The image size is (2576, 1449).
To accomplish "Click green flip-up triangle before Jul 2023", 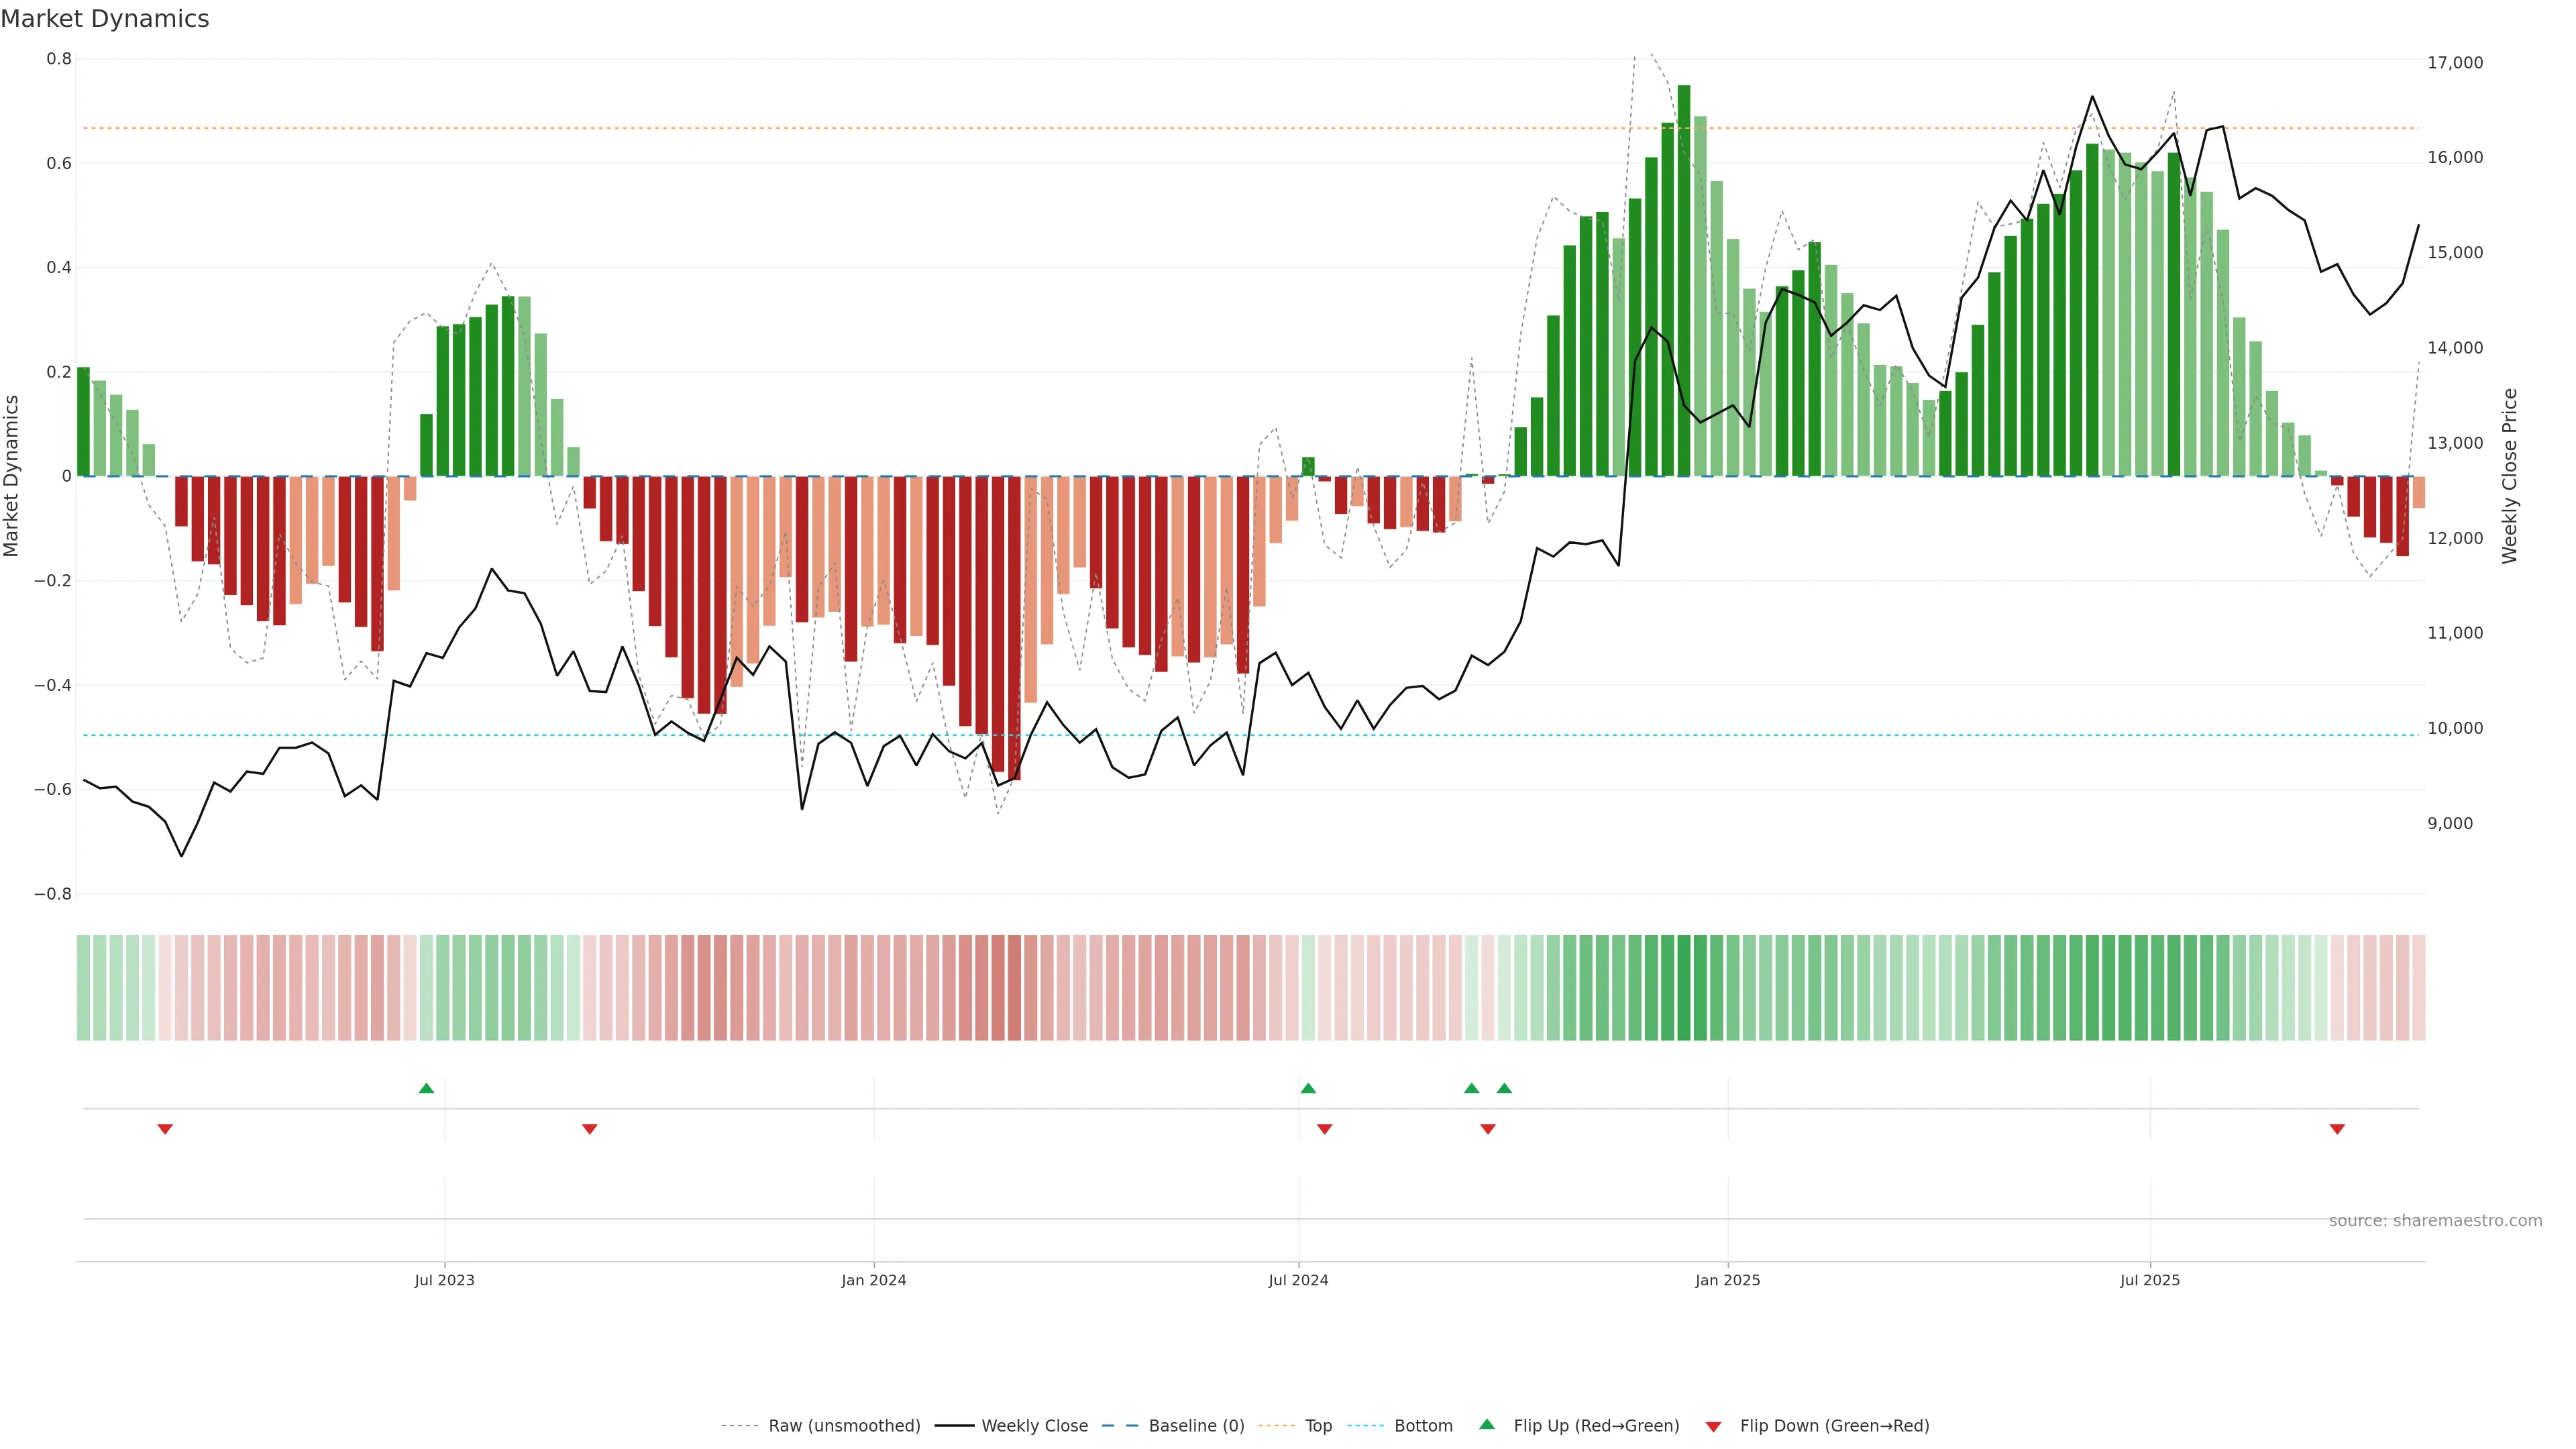I will [426, 1088].
